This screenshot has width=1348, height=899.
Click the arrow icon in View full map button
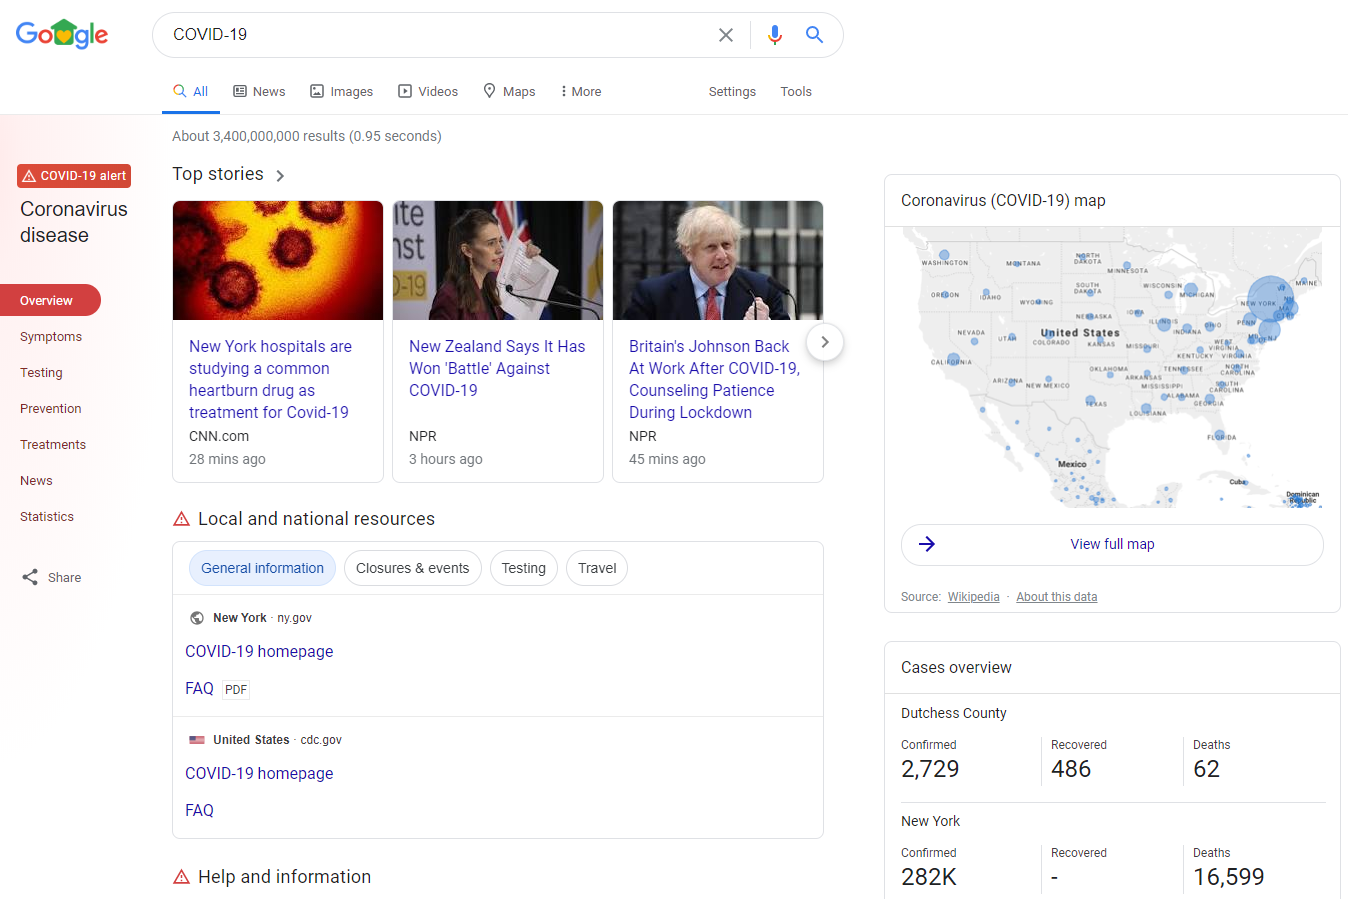point(927,544)
